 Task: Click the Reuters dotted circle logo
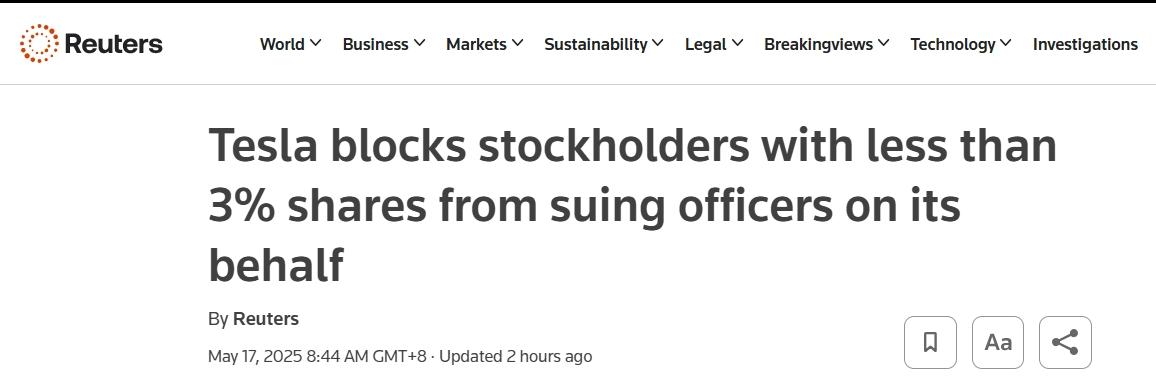click(x=39, y=43)
